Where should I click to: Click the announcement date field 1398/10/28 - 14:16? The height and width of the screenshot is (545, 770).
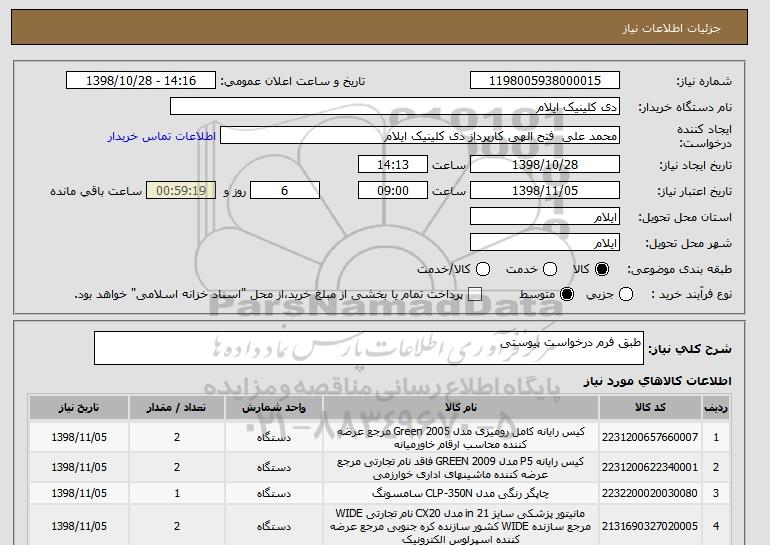pyautogui.click(x=141, y=81)
